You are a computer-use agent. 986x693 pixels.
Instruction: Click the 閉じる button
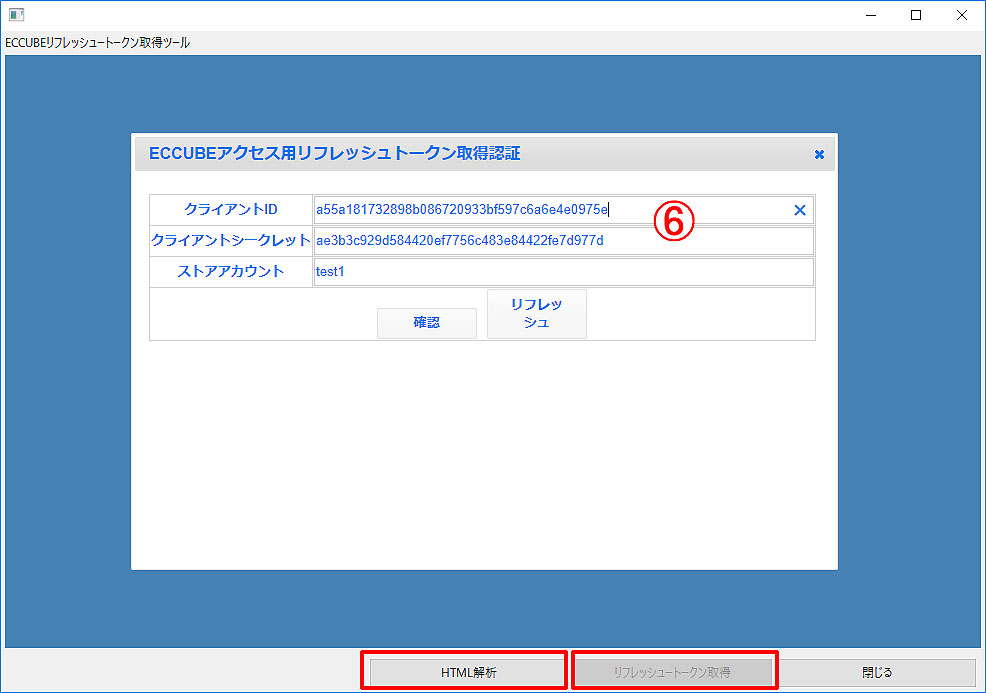(x=877, y=672)
